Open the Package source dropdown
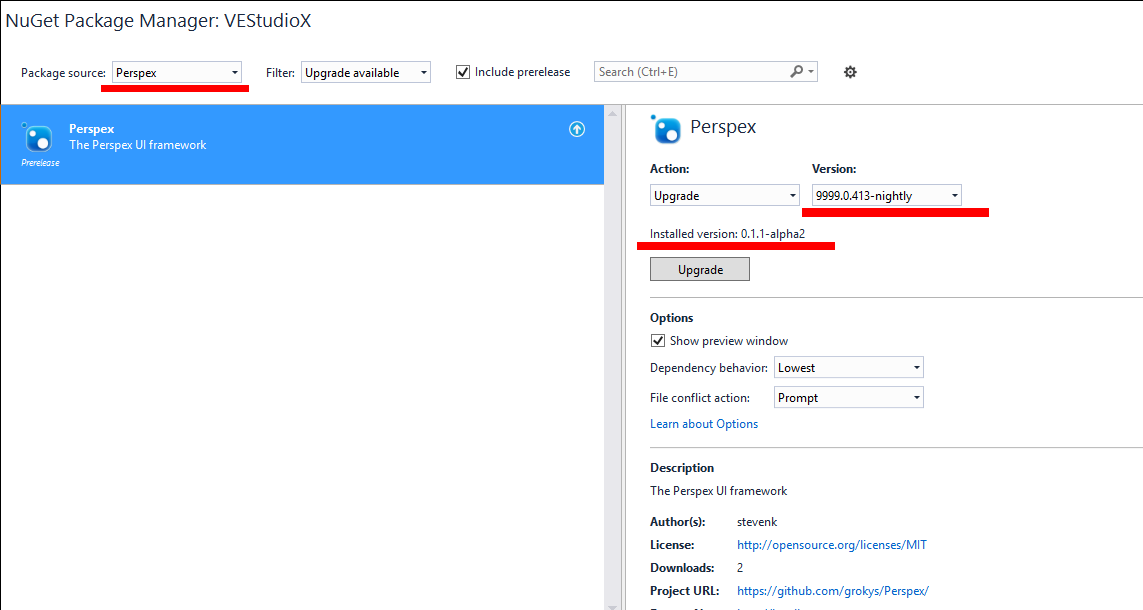Image resolution: width=1143 pixels, height=610 pixels. (x=176, y=73)
